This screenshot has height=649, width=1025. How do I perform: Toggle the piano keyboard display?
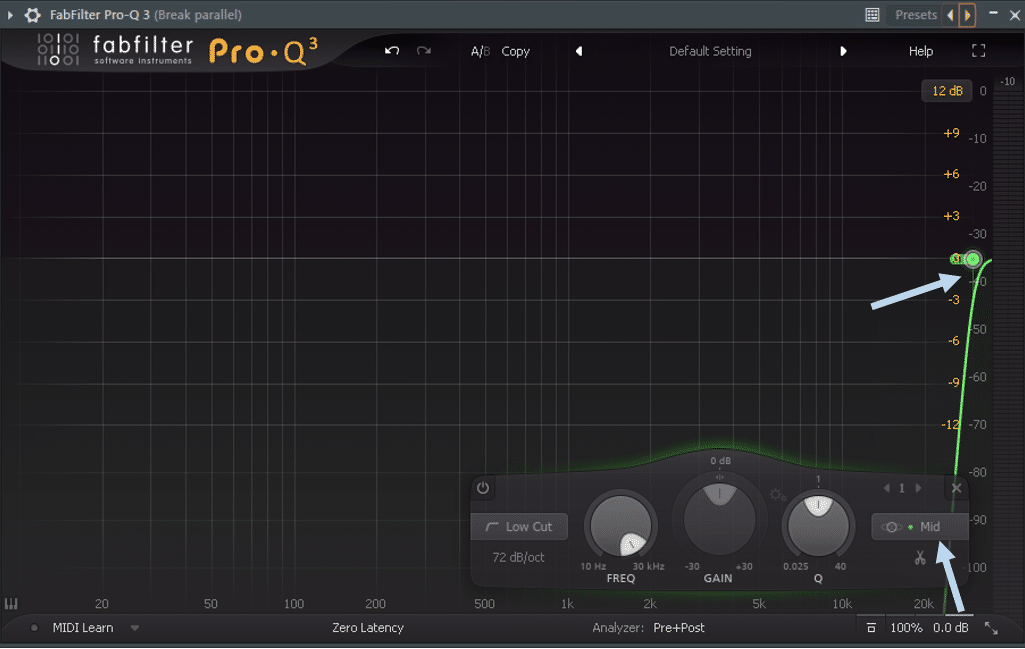pyautogui.click(x=11, y=604)
